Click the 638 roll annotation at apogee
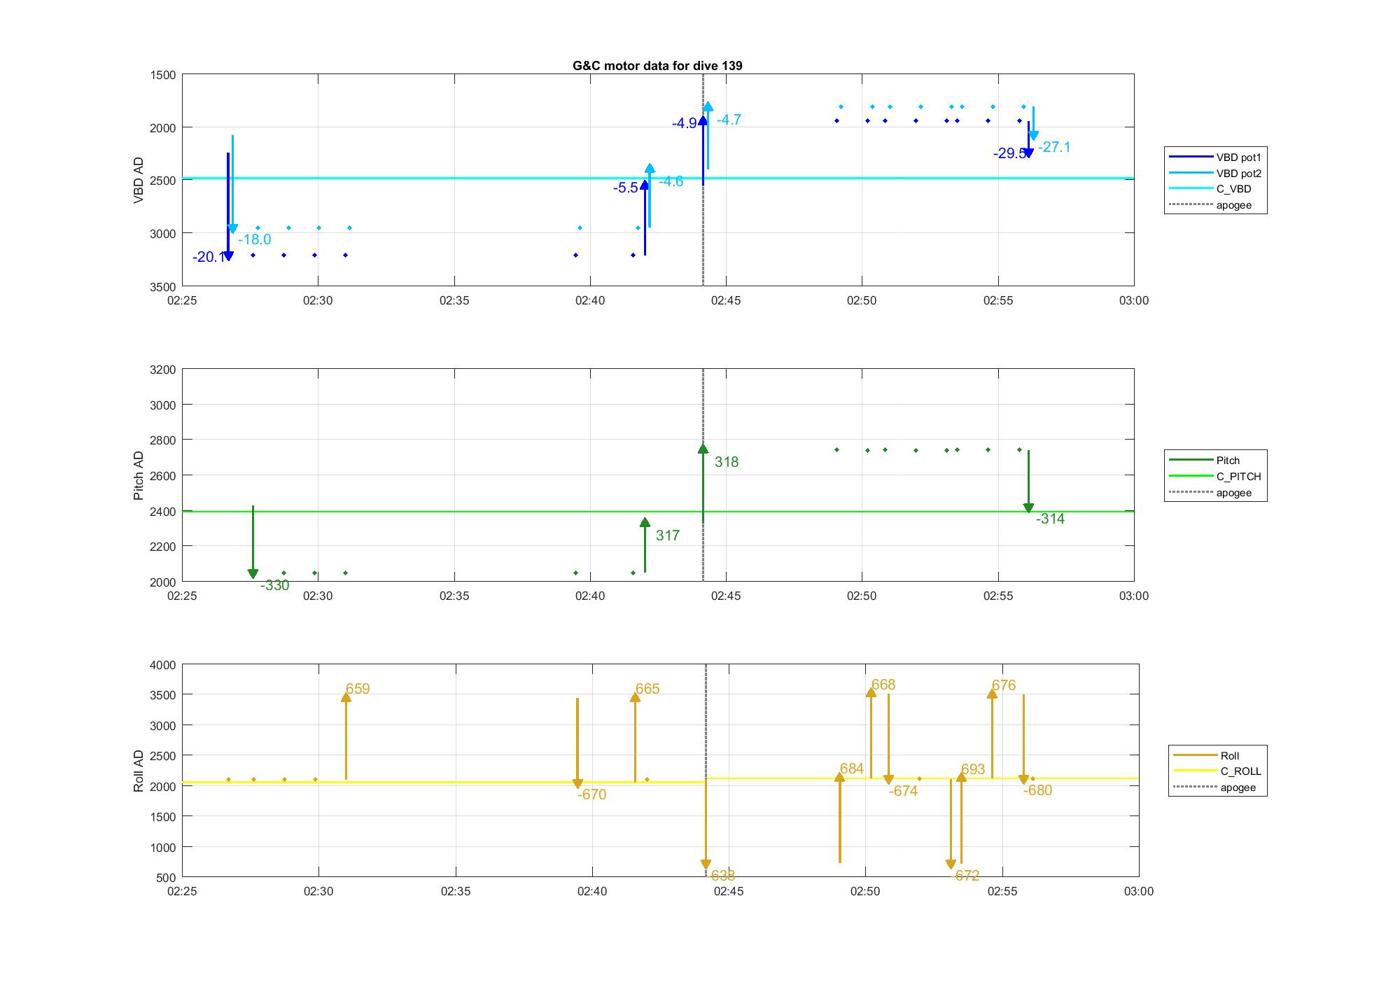Viewport: 1400px width, 986px height. (x=723, y=875)
